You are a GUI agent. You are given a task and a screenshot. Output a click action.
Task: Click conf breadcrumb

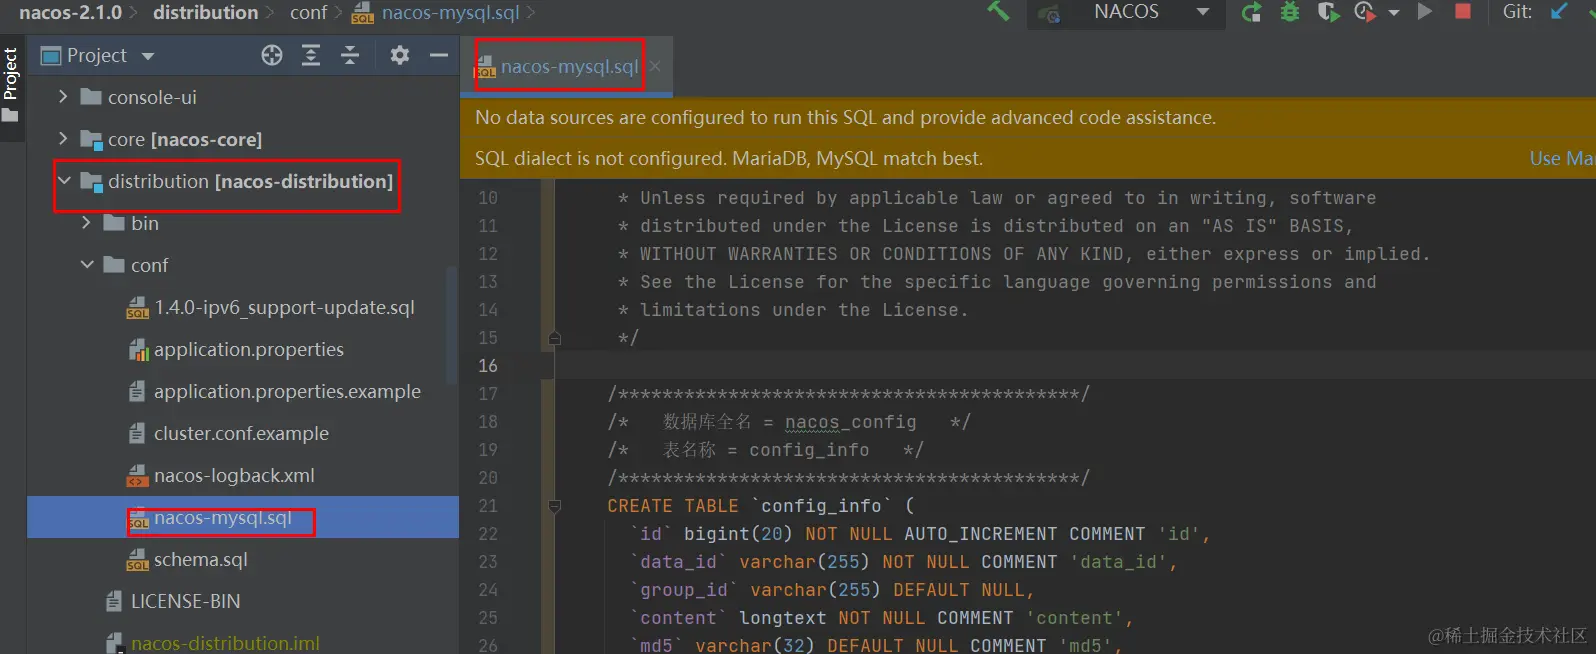coord(308,12)
